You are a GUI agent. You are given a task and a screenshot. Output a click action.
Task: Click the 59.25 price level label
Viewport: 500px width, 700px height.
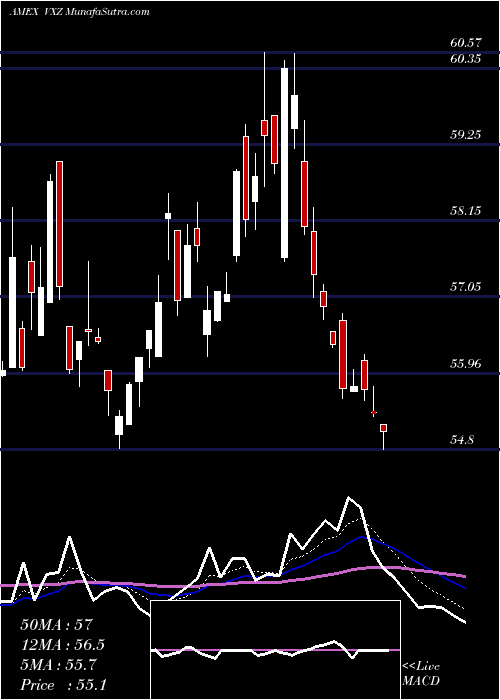466,134
